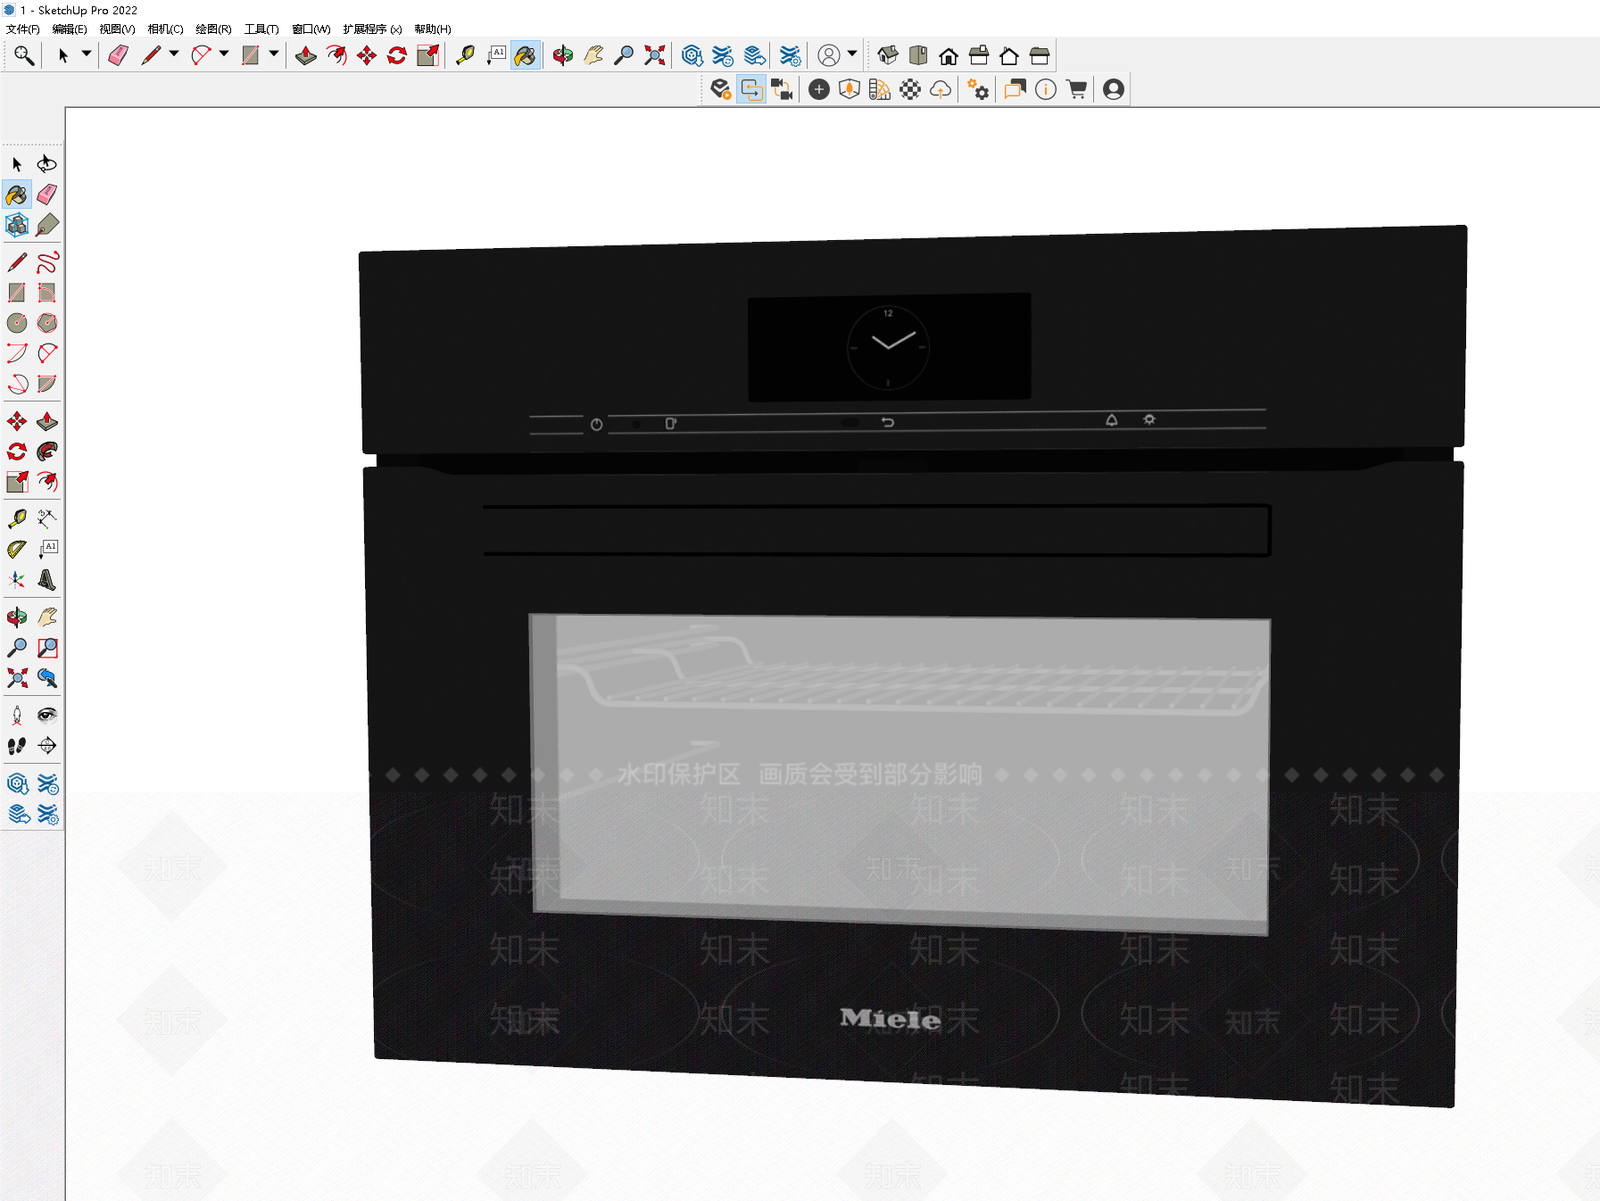Click the info circle icon
Screen dimensions: 1600x1201
point(1046,90)
